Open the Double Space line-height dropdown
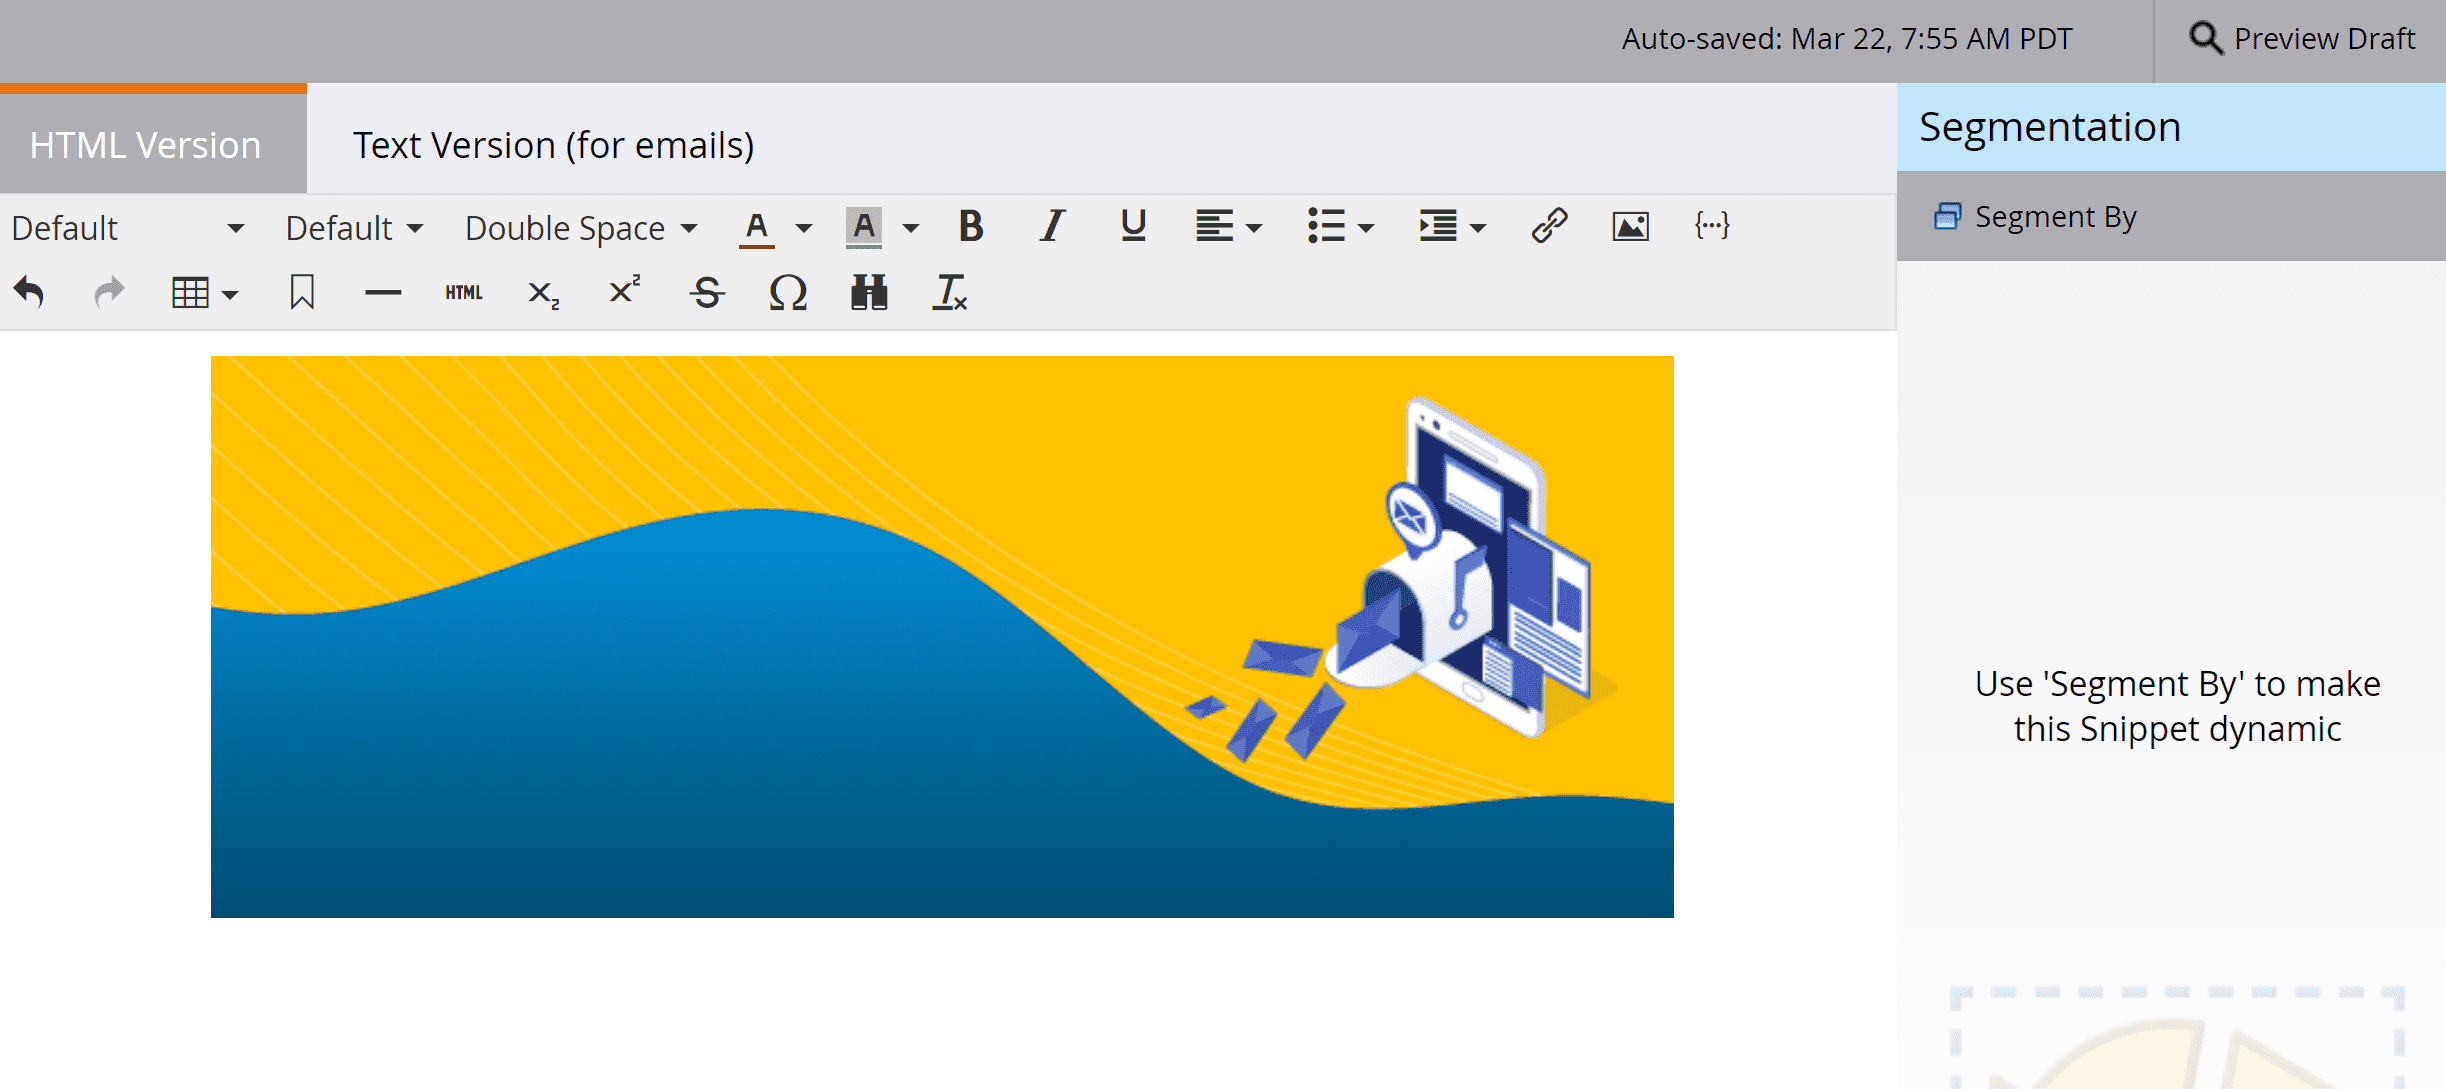Screen dimensions: 2446x1089 point(581,228)
